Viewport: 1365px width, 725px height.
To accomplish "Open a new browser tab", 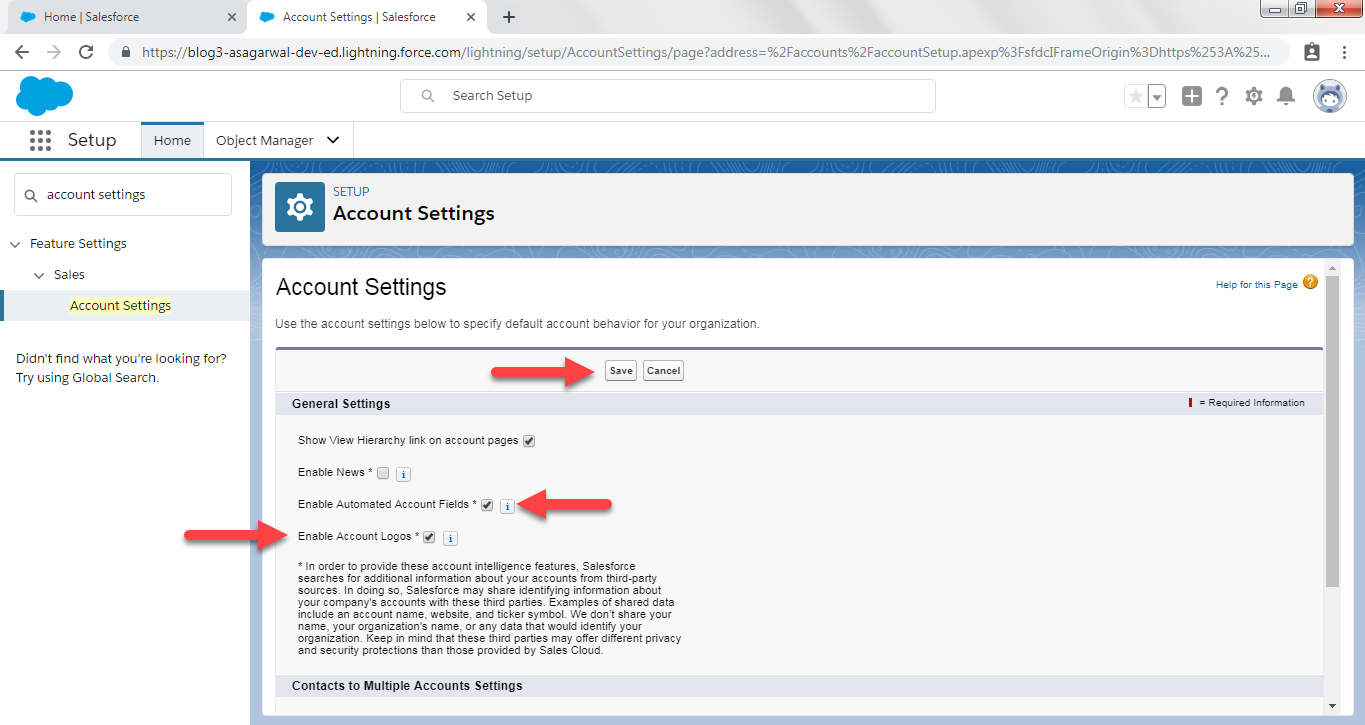I will tap(508, 17).
